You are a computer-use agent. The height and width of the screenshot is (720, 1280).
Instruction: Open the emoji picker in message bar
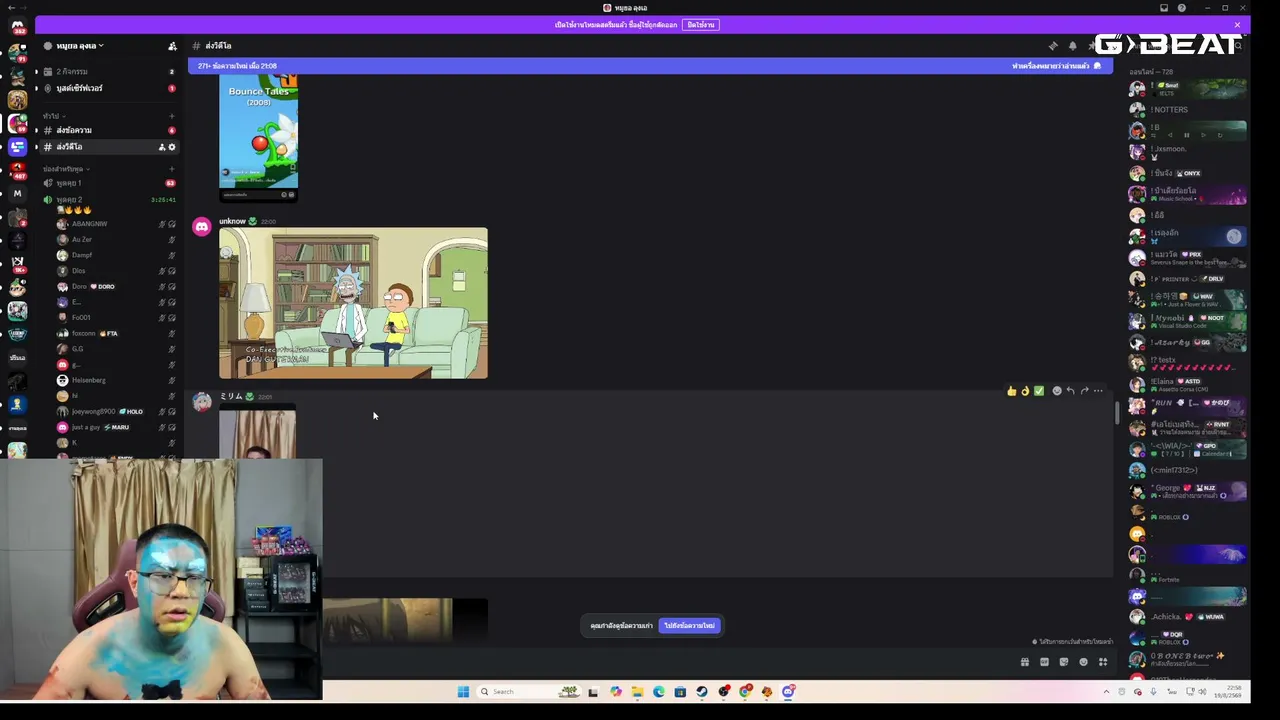(1083, 662)
